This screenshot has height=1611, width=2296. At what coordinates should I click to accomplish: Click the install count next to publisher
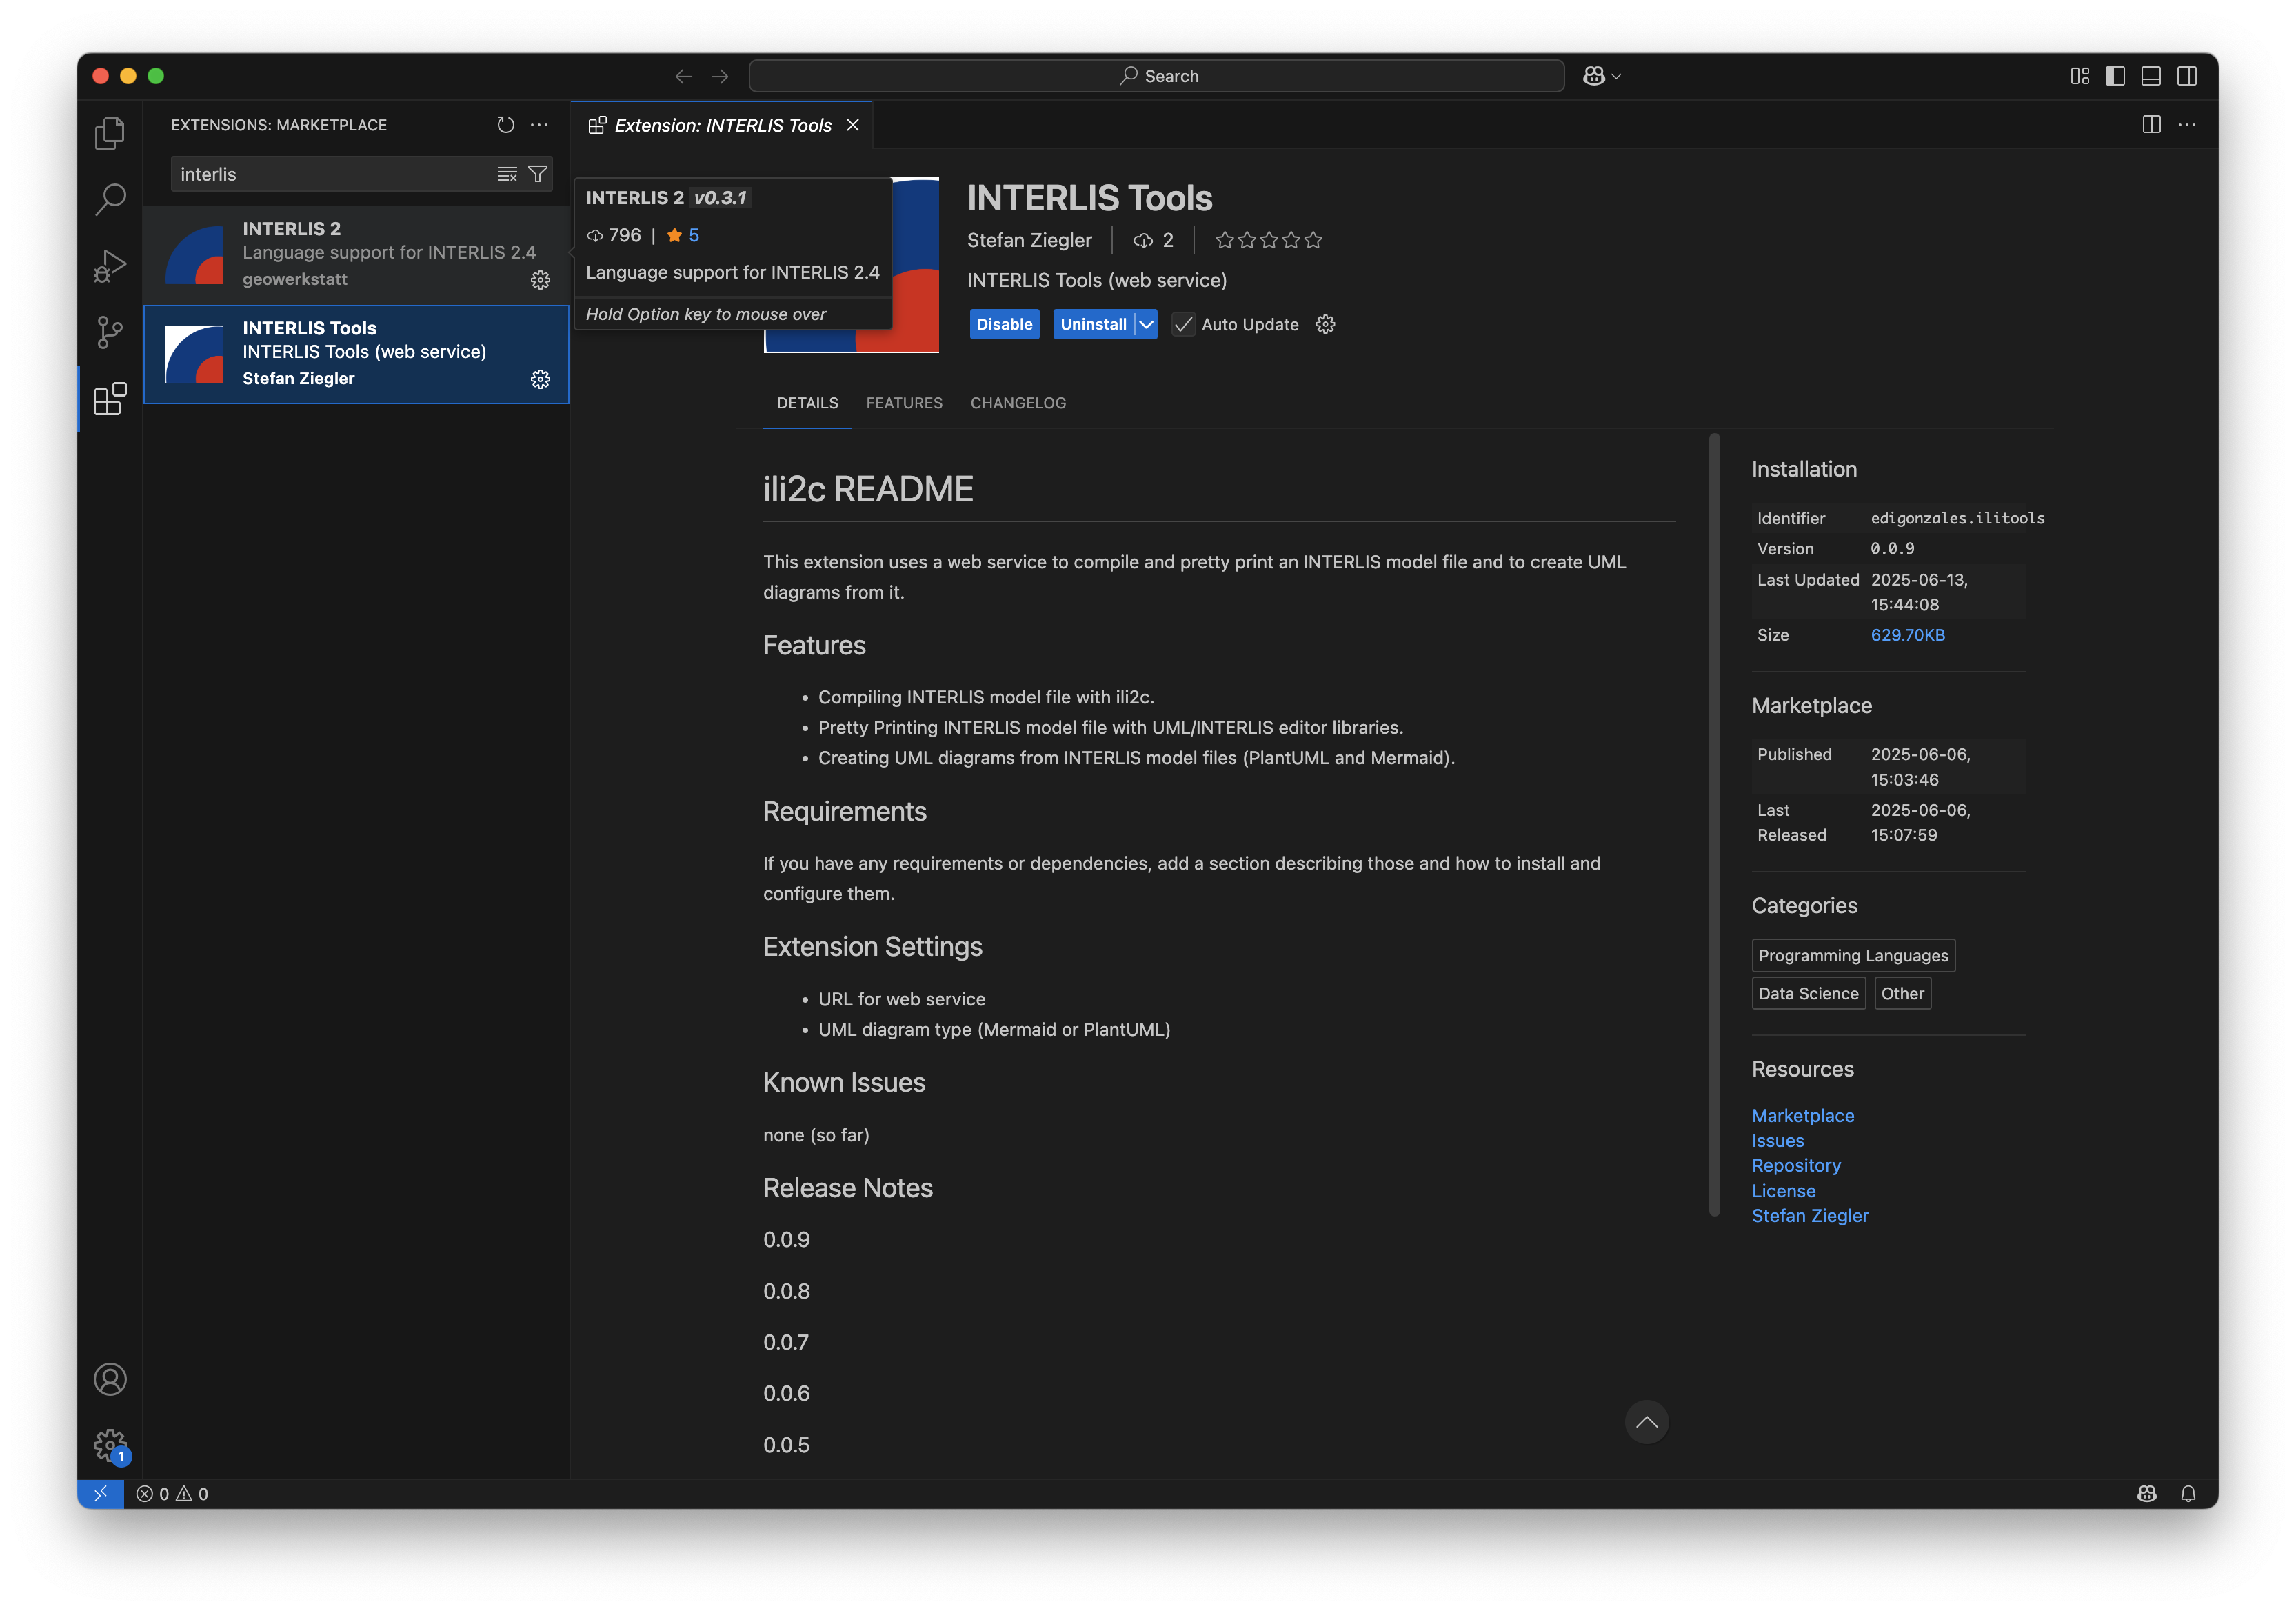click(x=1153, y=240)
